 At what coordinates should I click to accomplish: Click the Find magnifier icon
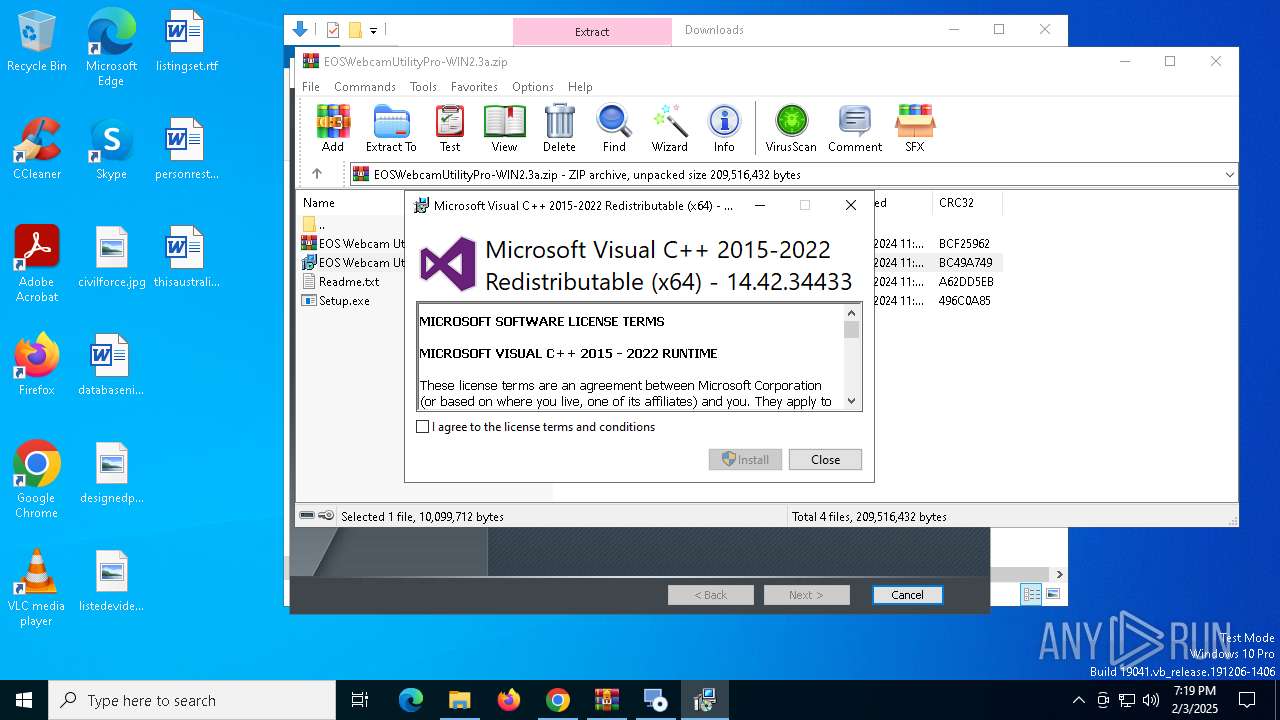[614, 128]
